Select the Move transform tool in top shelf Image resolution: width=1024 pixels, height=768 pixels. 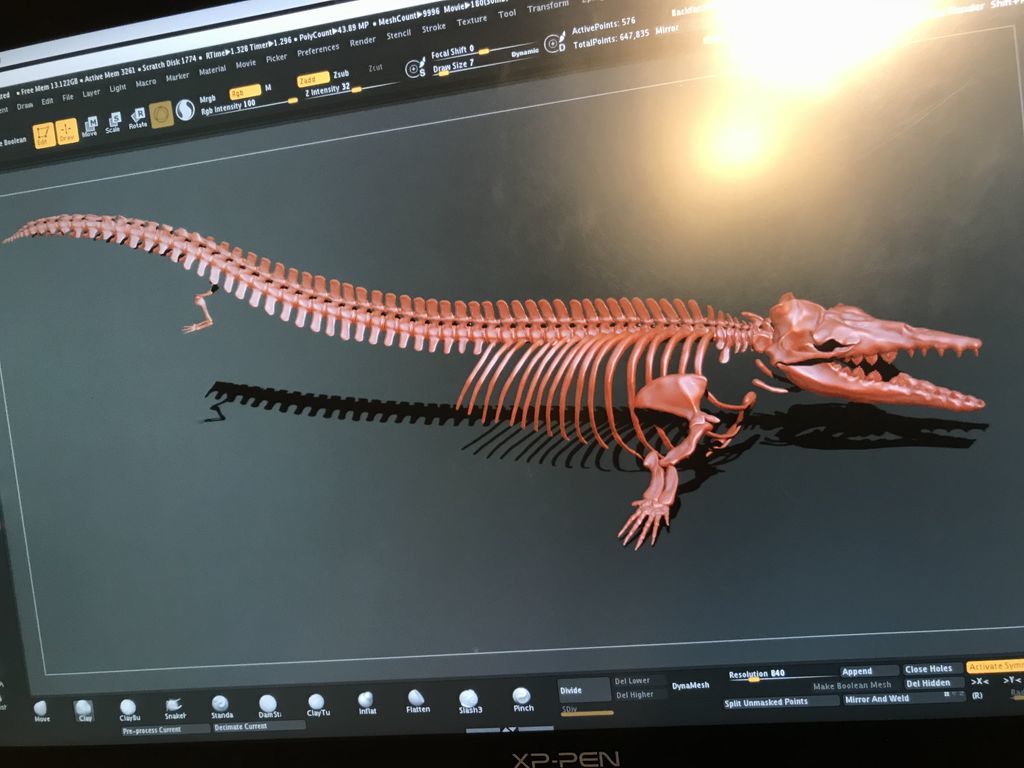(x=90, y=127)
